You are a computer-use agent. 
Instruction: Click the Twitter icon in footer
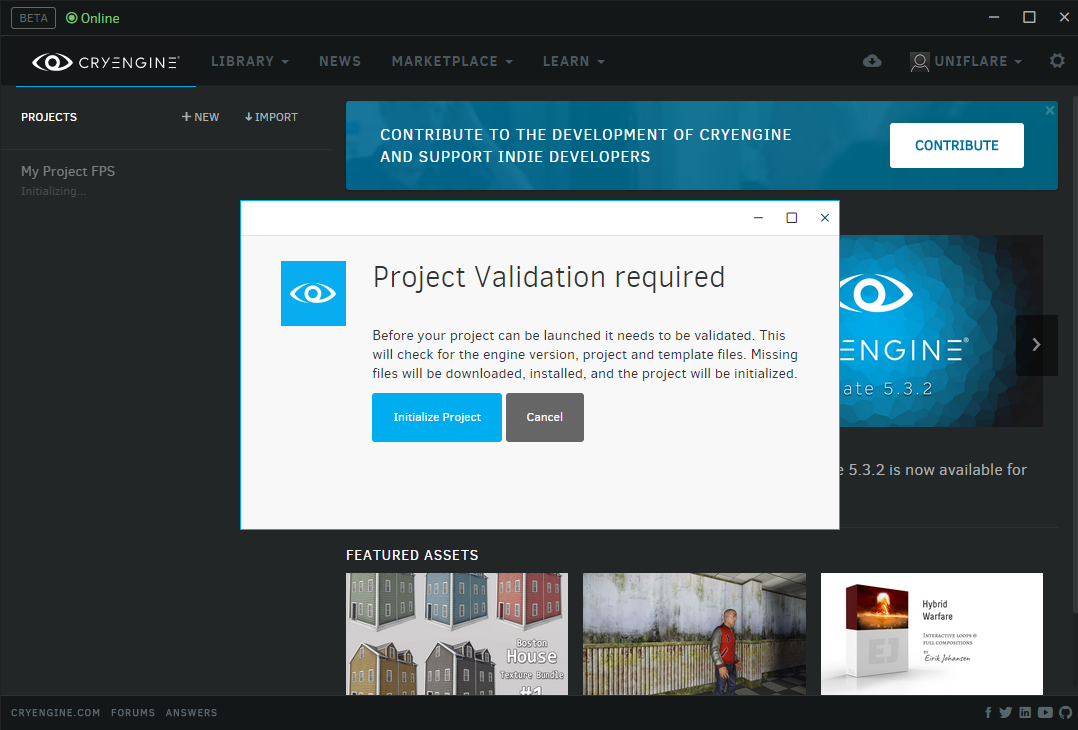1005,713
